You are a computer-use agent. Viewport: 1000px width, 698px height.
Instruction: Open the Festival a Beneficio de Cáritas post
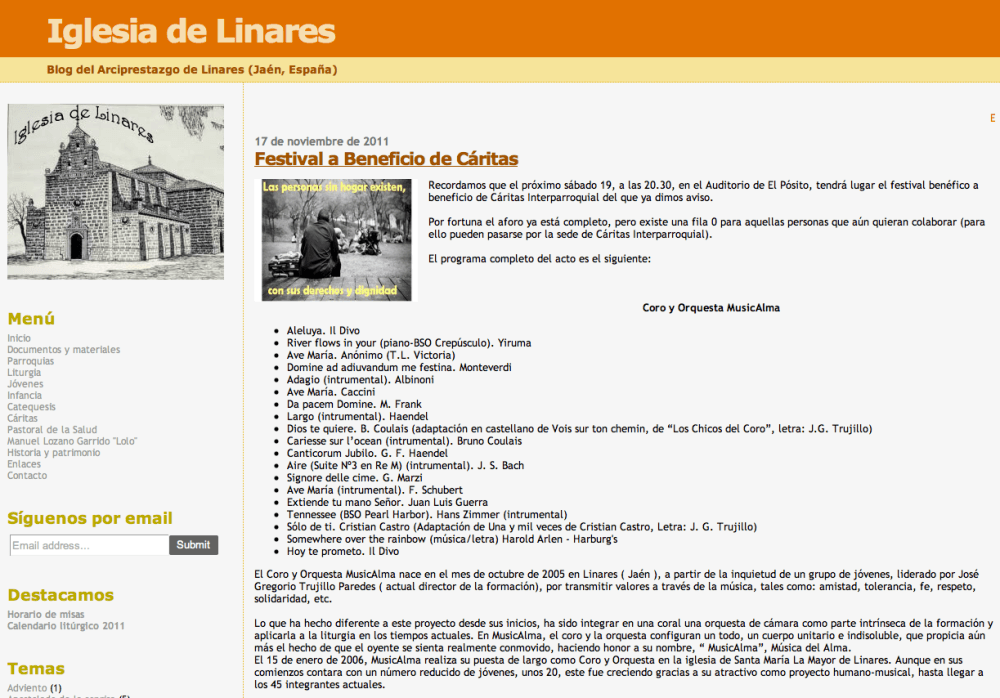386,159
